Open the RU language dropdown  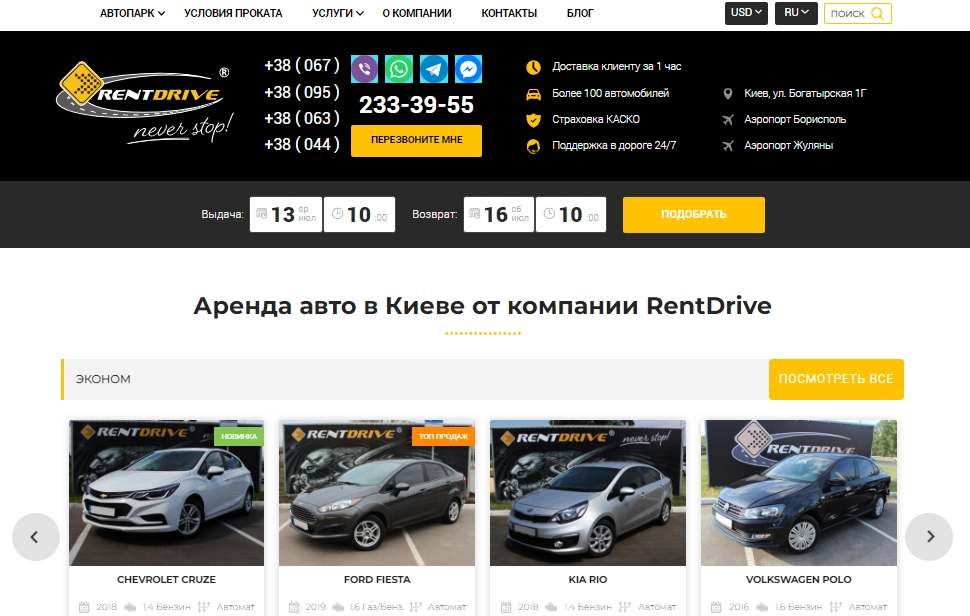tap(796, 13)
